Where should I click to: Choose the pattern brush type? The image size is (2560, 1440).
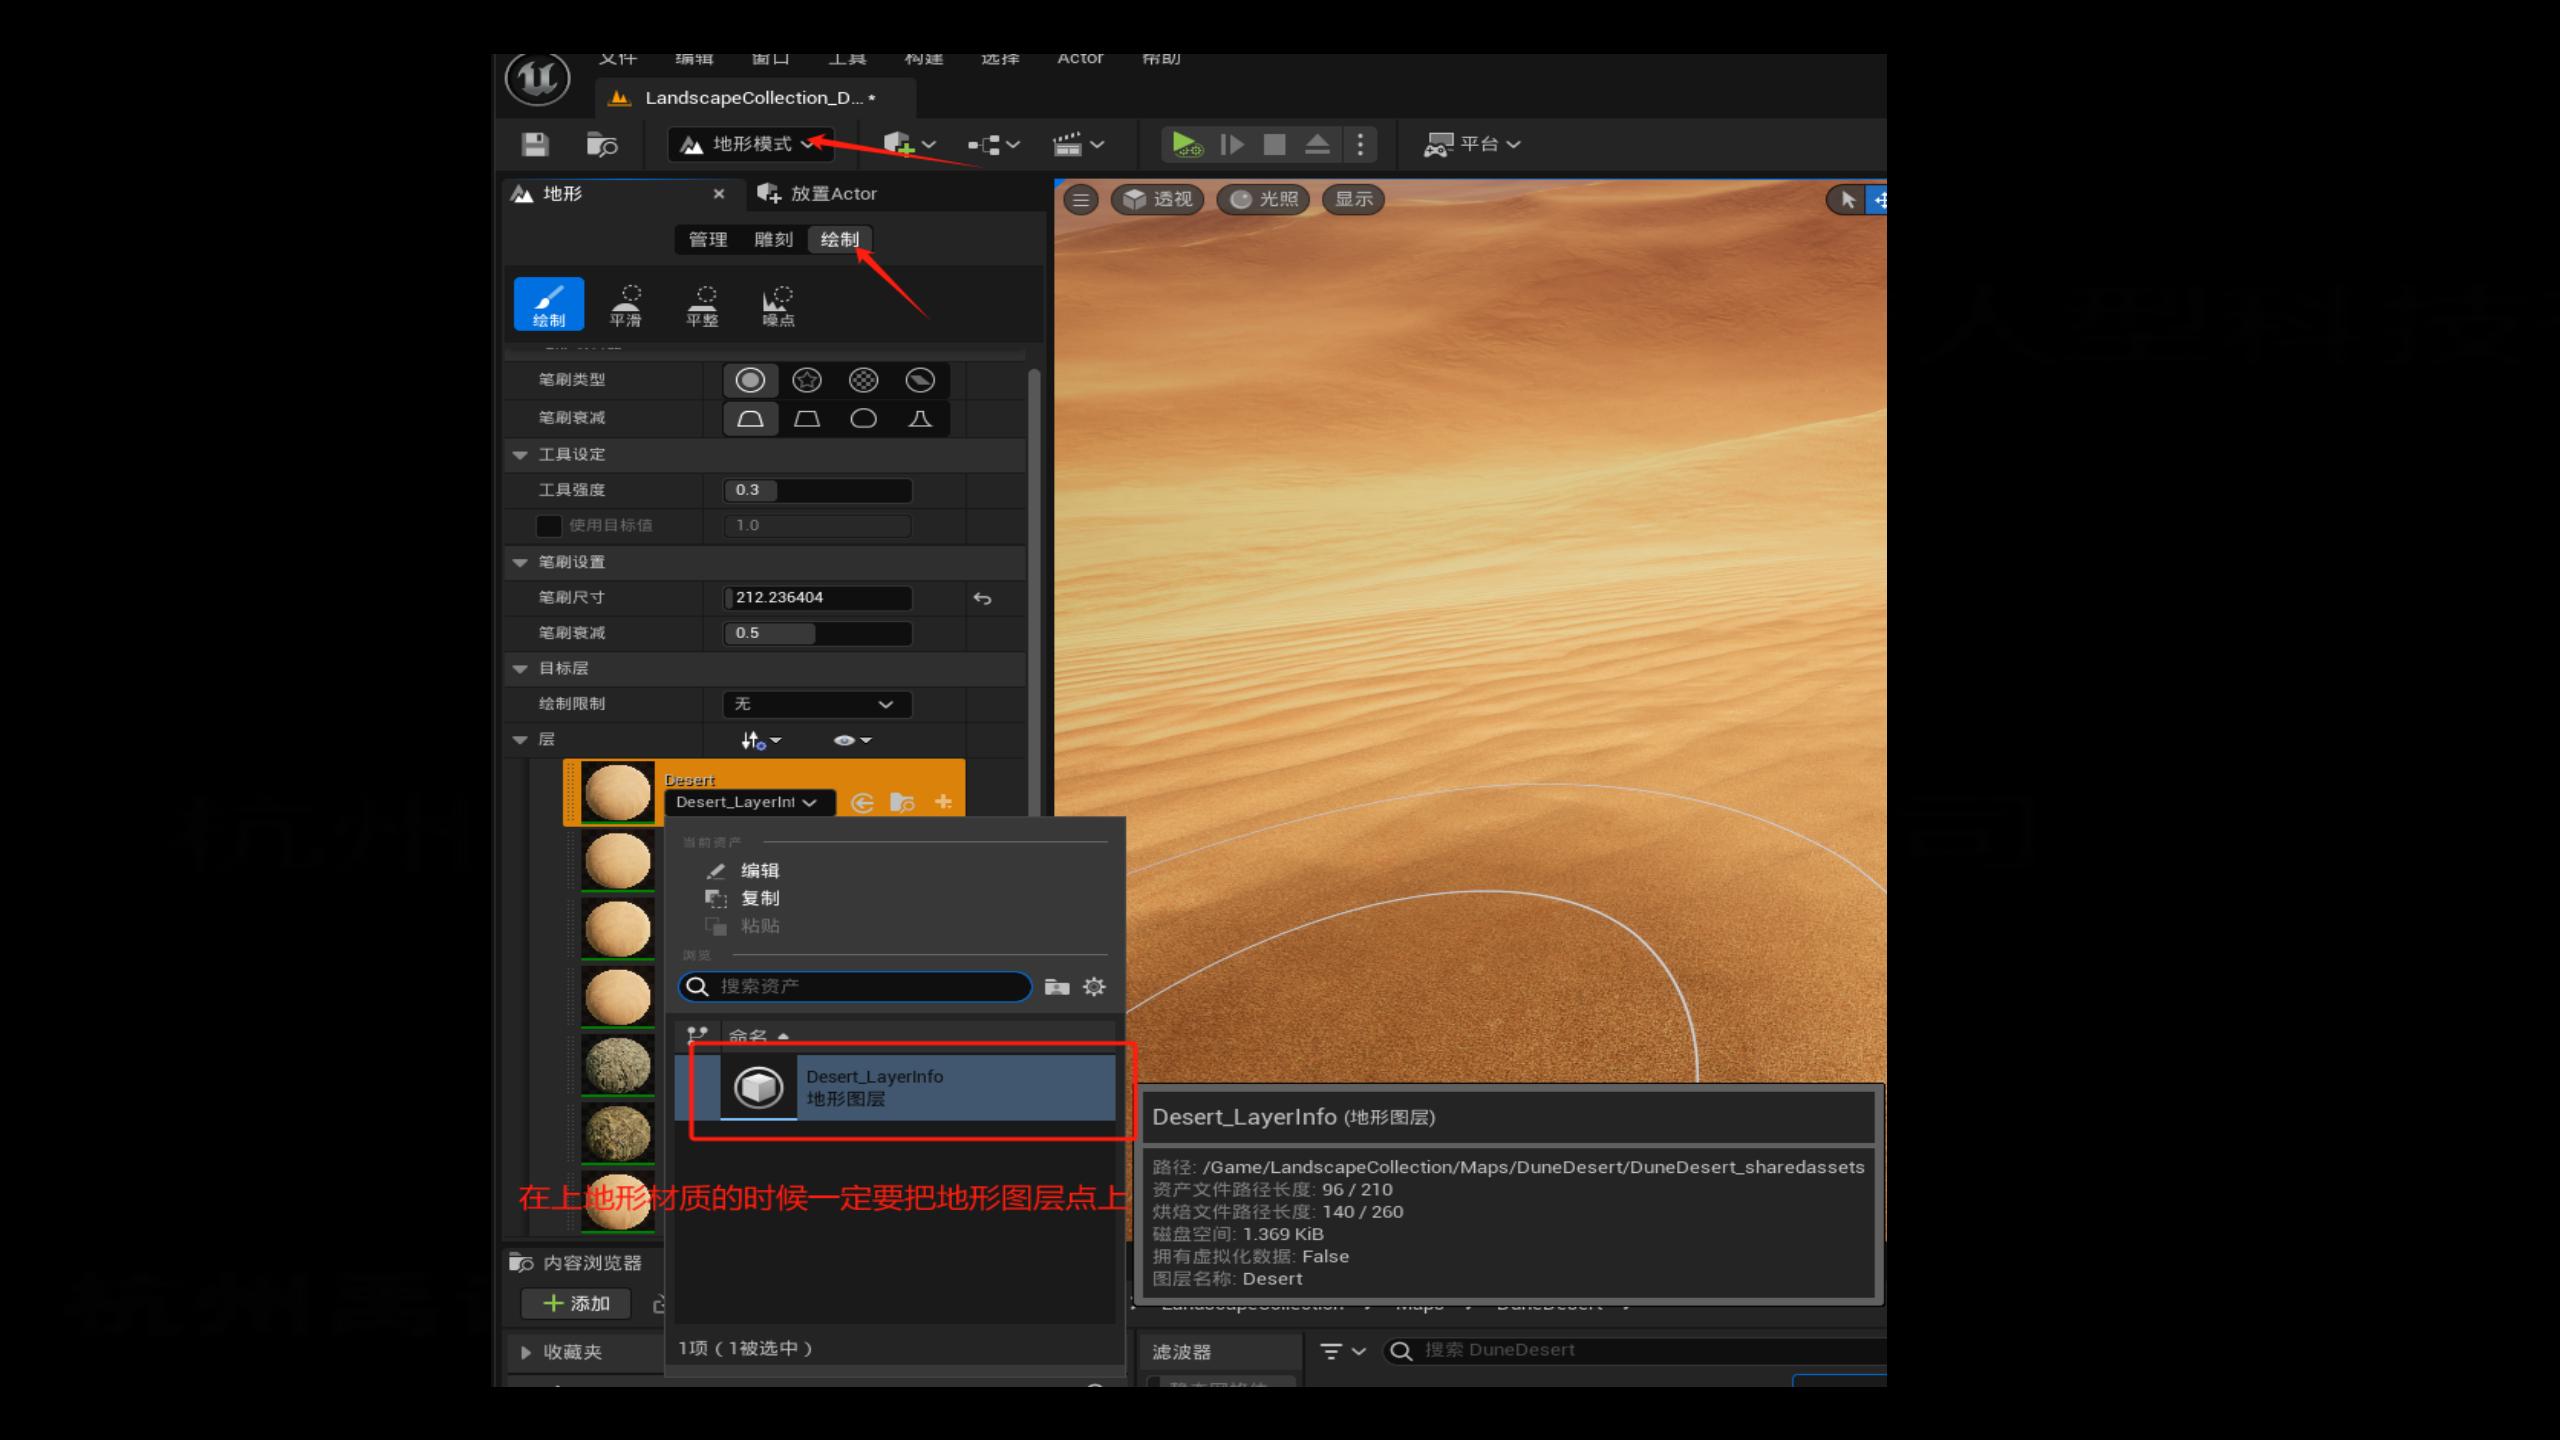[x=863, y=380]
